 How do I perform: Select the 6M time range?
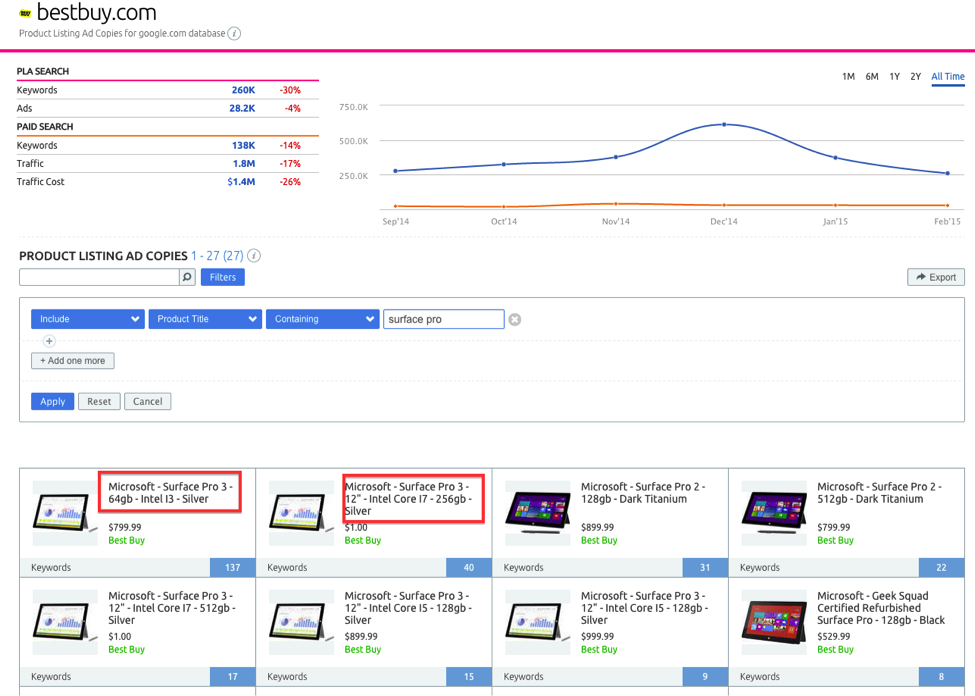[872, 77]
